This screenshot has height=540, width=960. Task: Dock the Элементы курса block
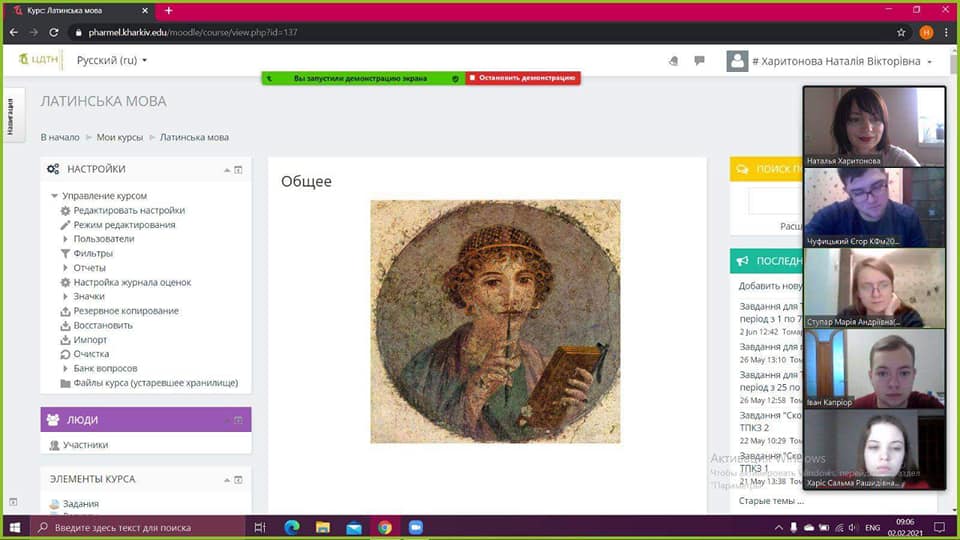[238, 479]
